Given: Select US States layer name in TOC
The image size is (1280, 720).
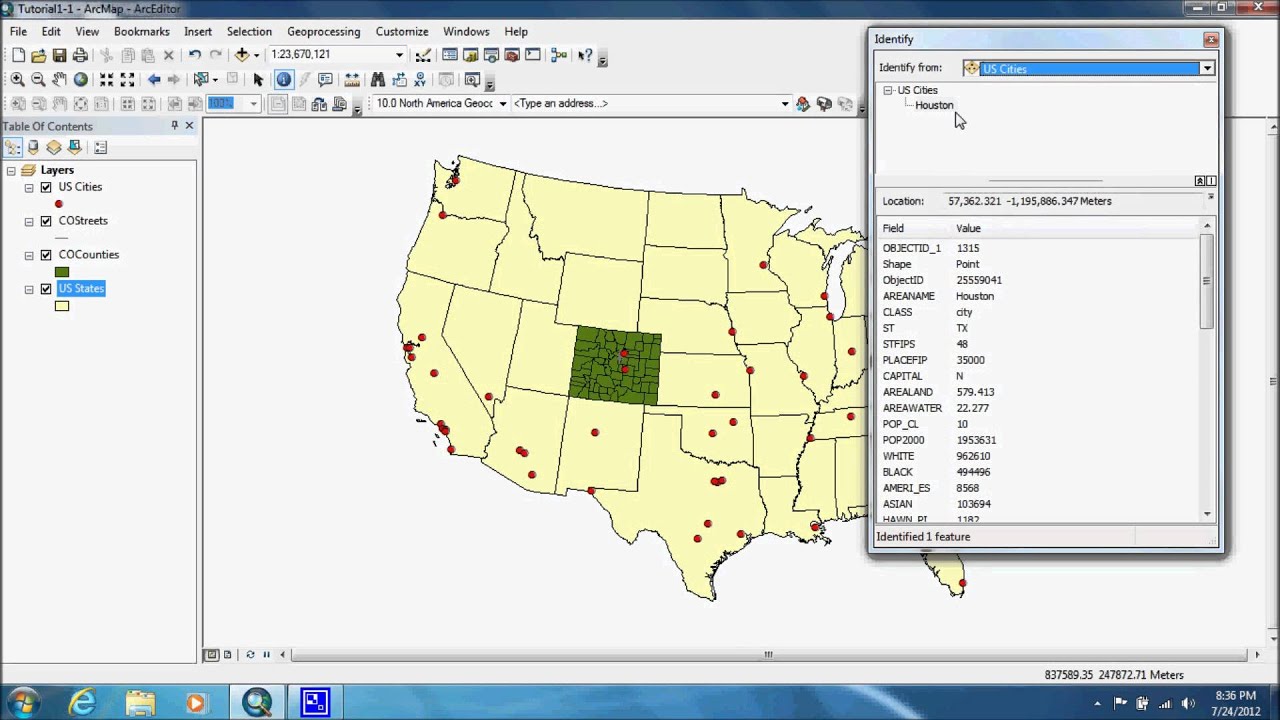Looking at the screenshot, I should click(x=81, y=289).
